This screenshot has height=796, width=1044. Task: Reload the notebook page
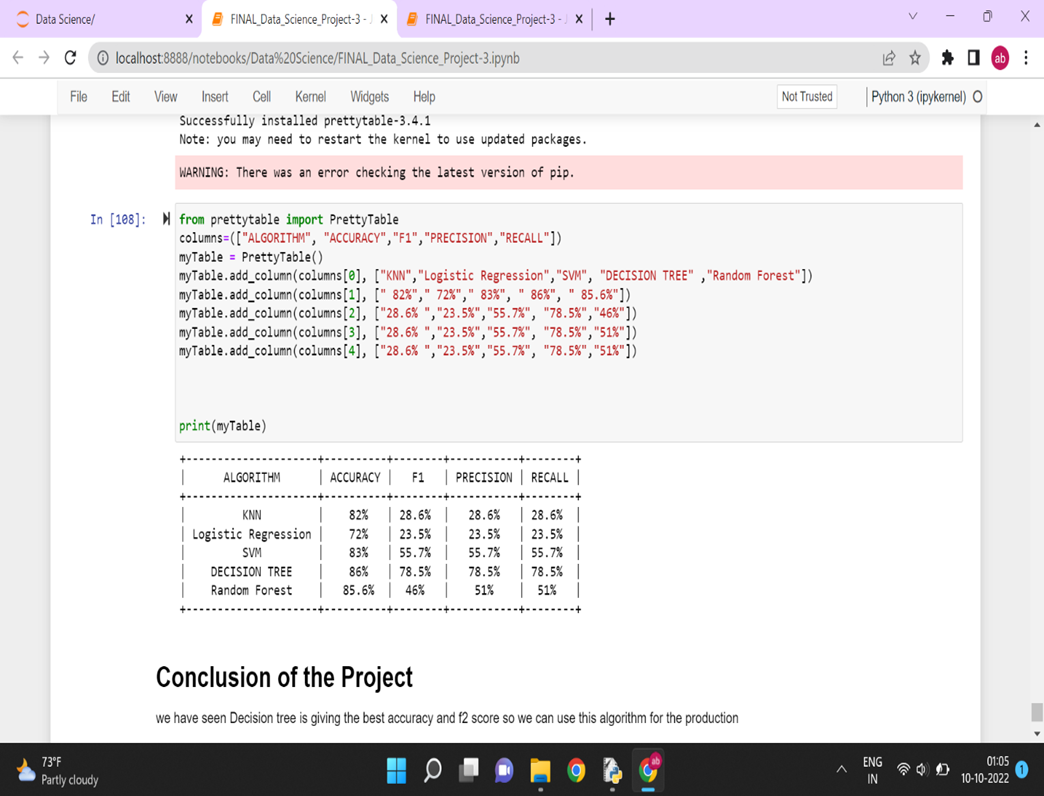coord(69,57)
